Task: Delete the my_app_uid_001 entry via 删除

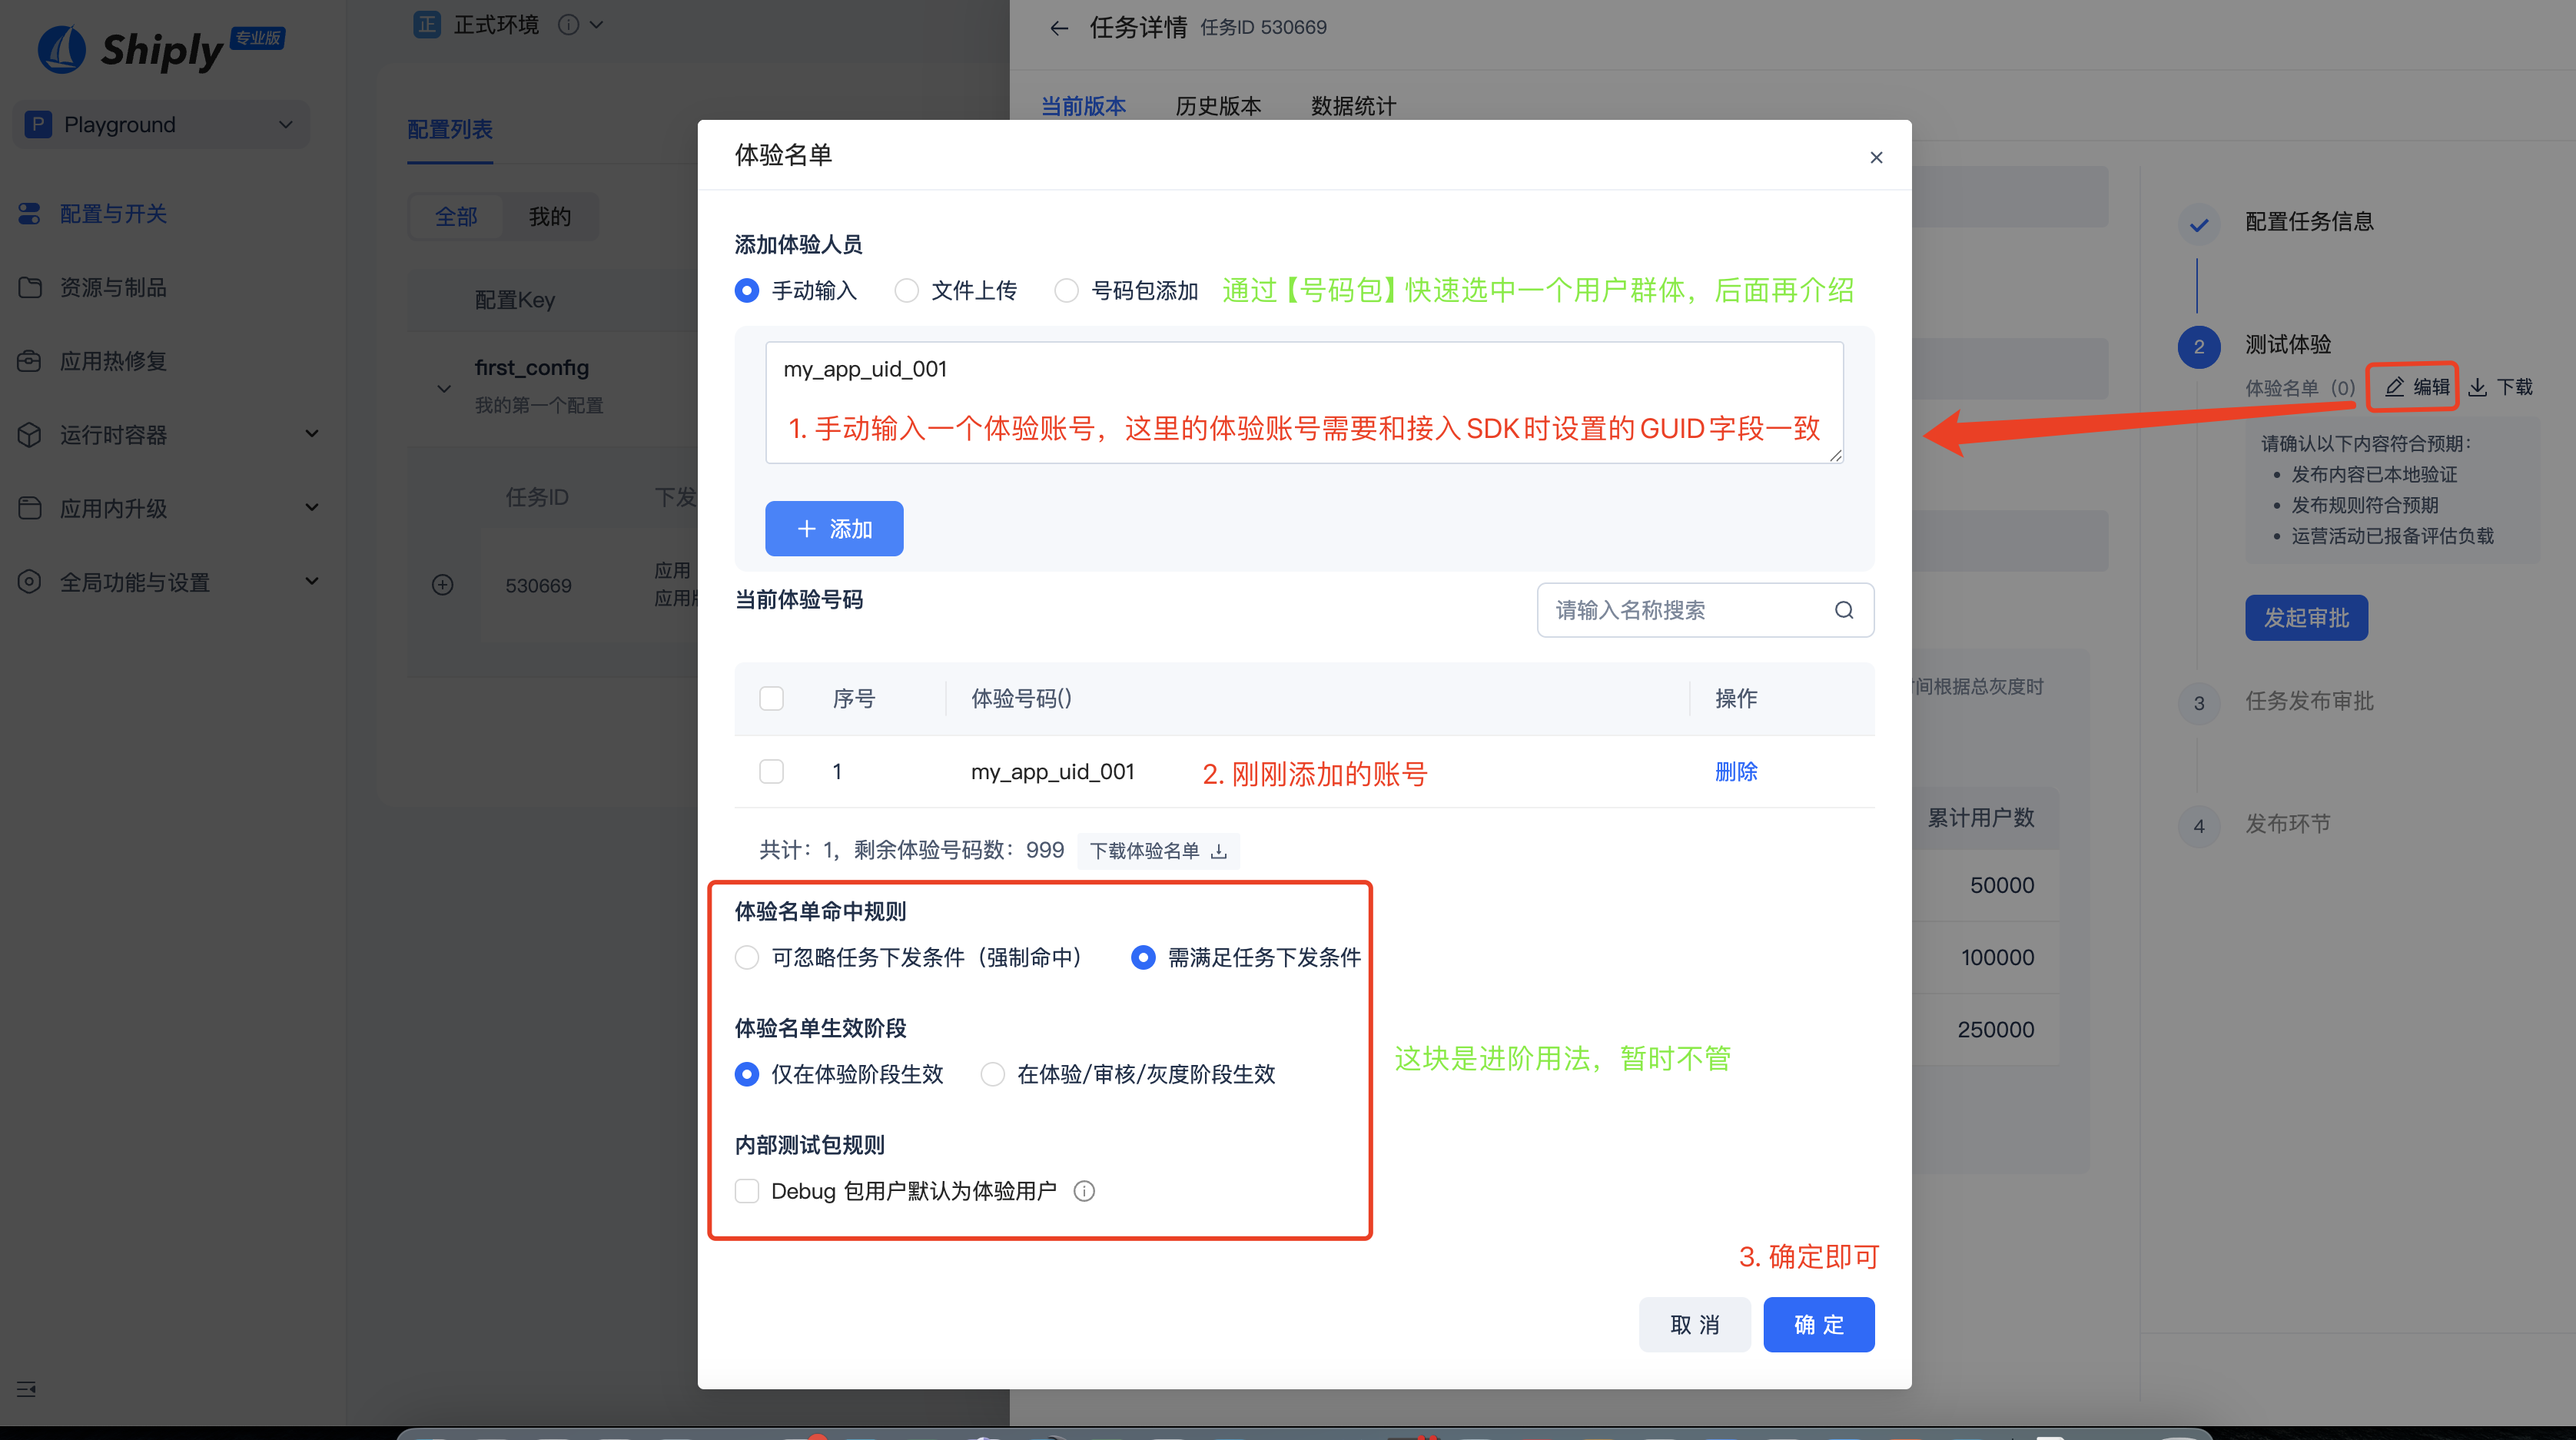Action: [1736, 771]
